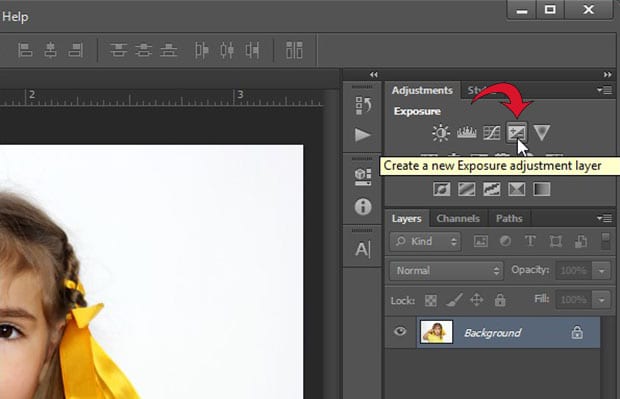Create a Posterize adjustment layer
The height and width of the screenshot is (399, 620).
coord(467,189)
